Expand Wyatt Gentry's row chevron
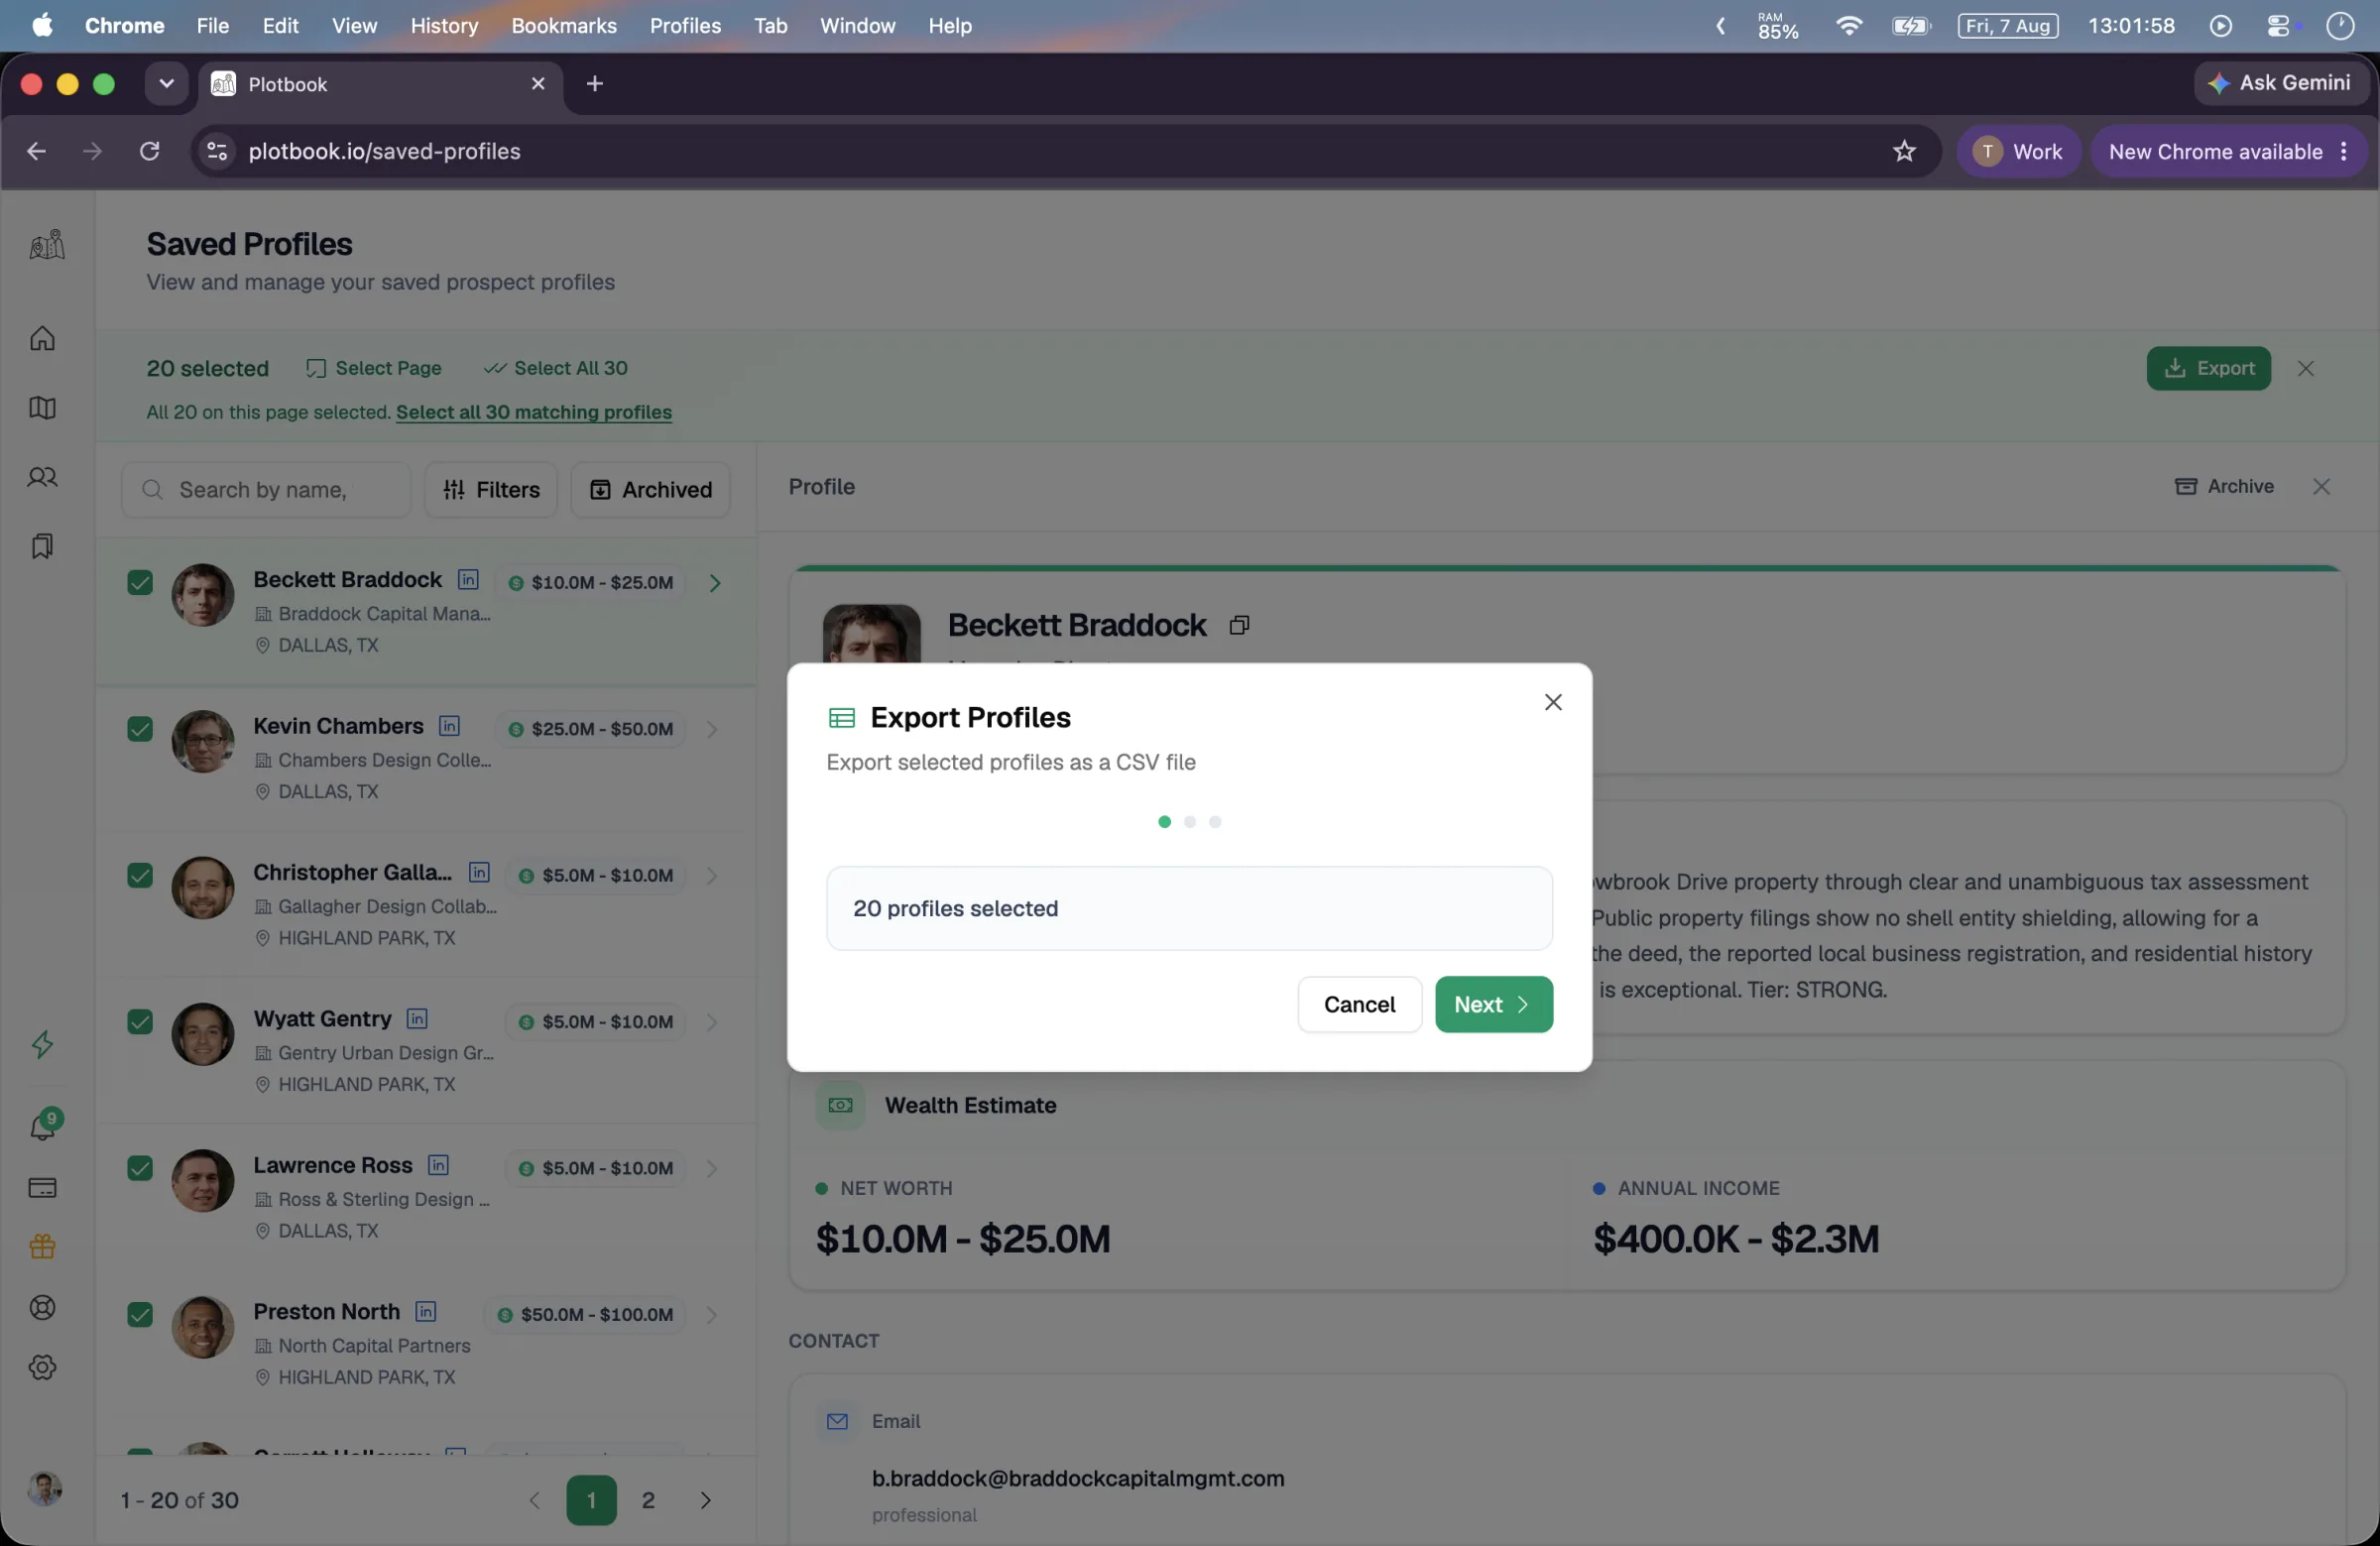 [712, 1022]
